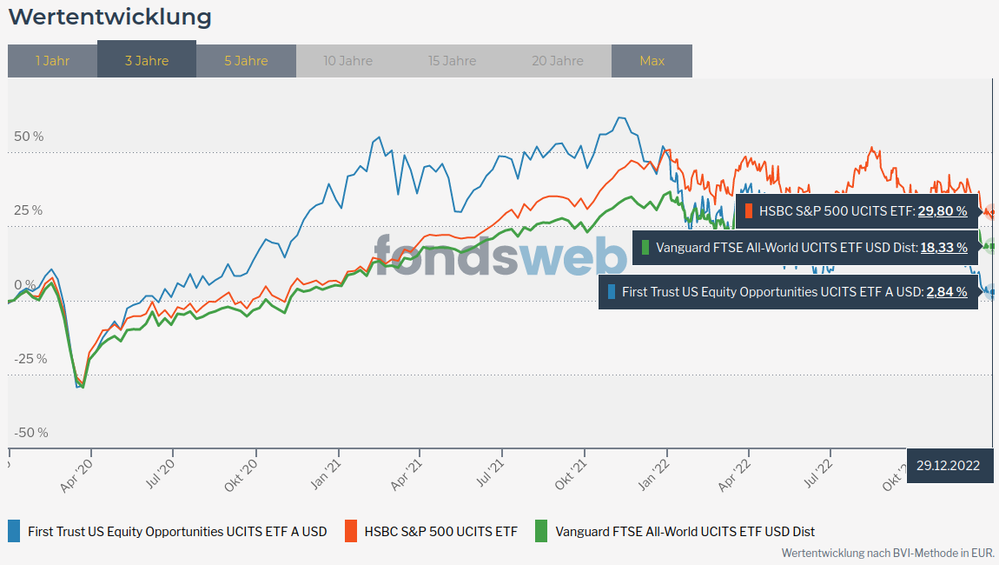The height and width of the screenshot is (565, 999).
Task: Click blue First Trust legend color square
Action: [14, 531]
